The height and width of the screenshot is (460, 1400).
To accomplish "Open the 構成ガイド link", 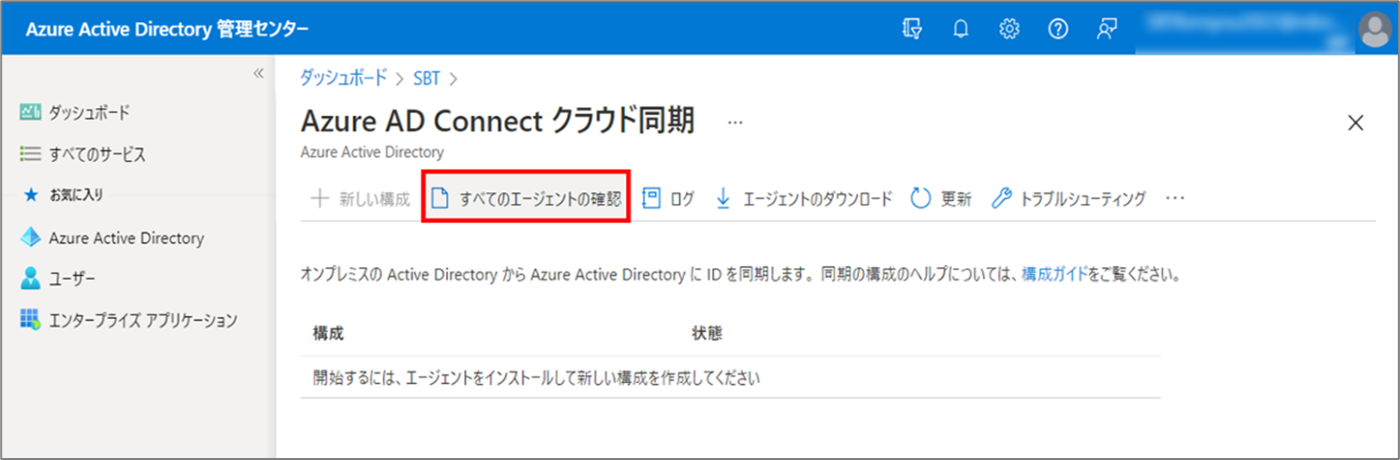I will pos(1055,273).
